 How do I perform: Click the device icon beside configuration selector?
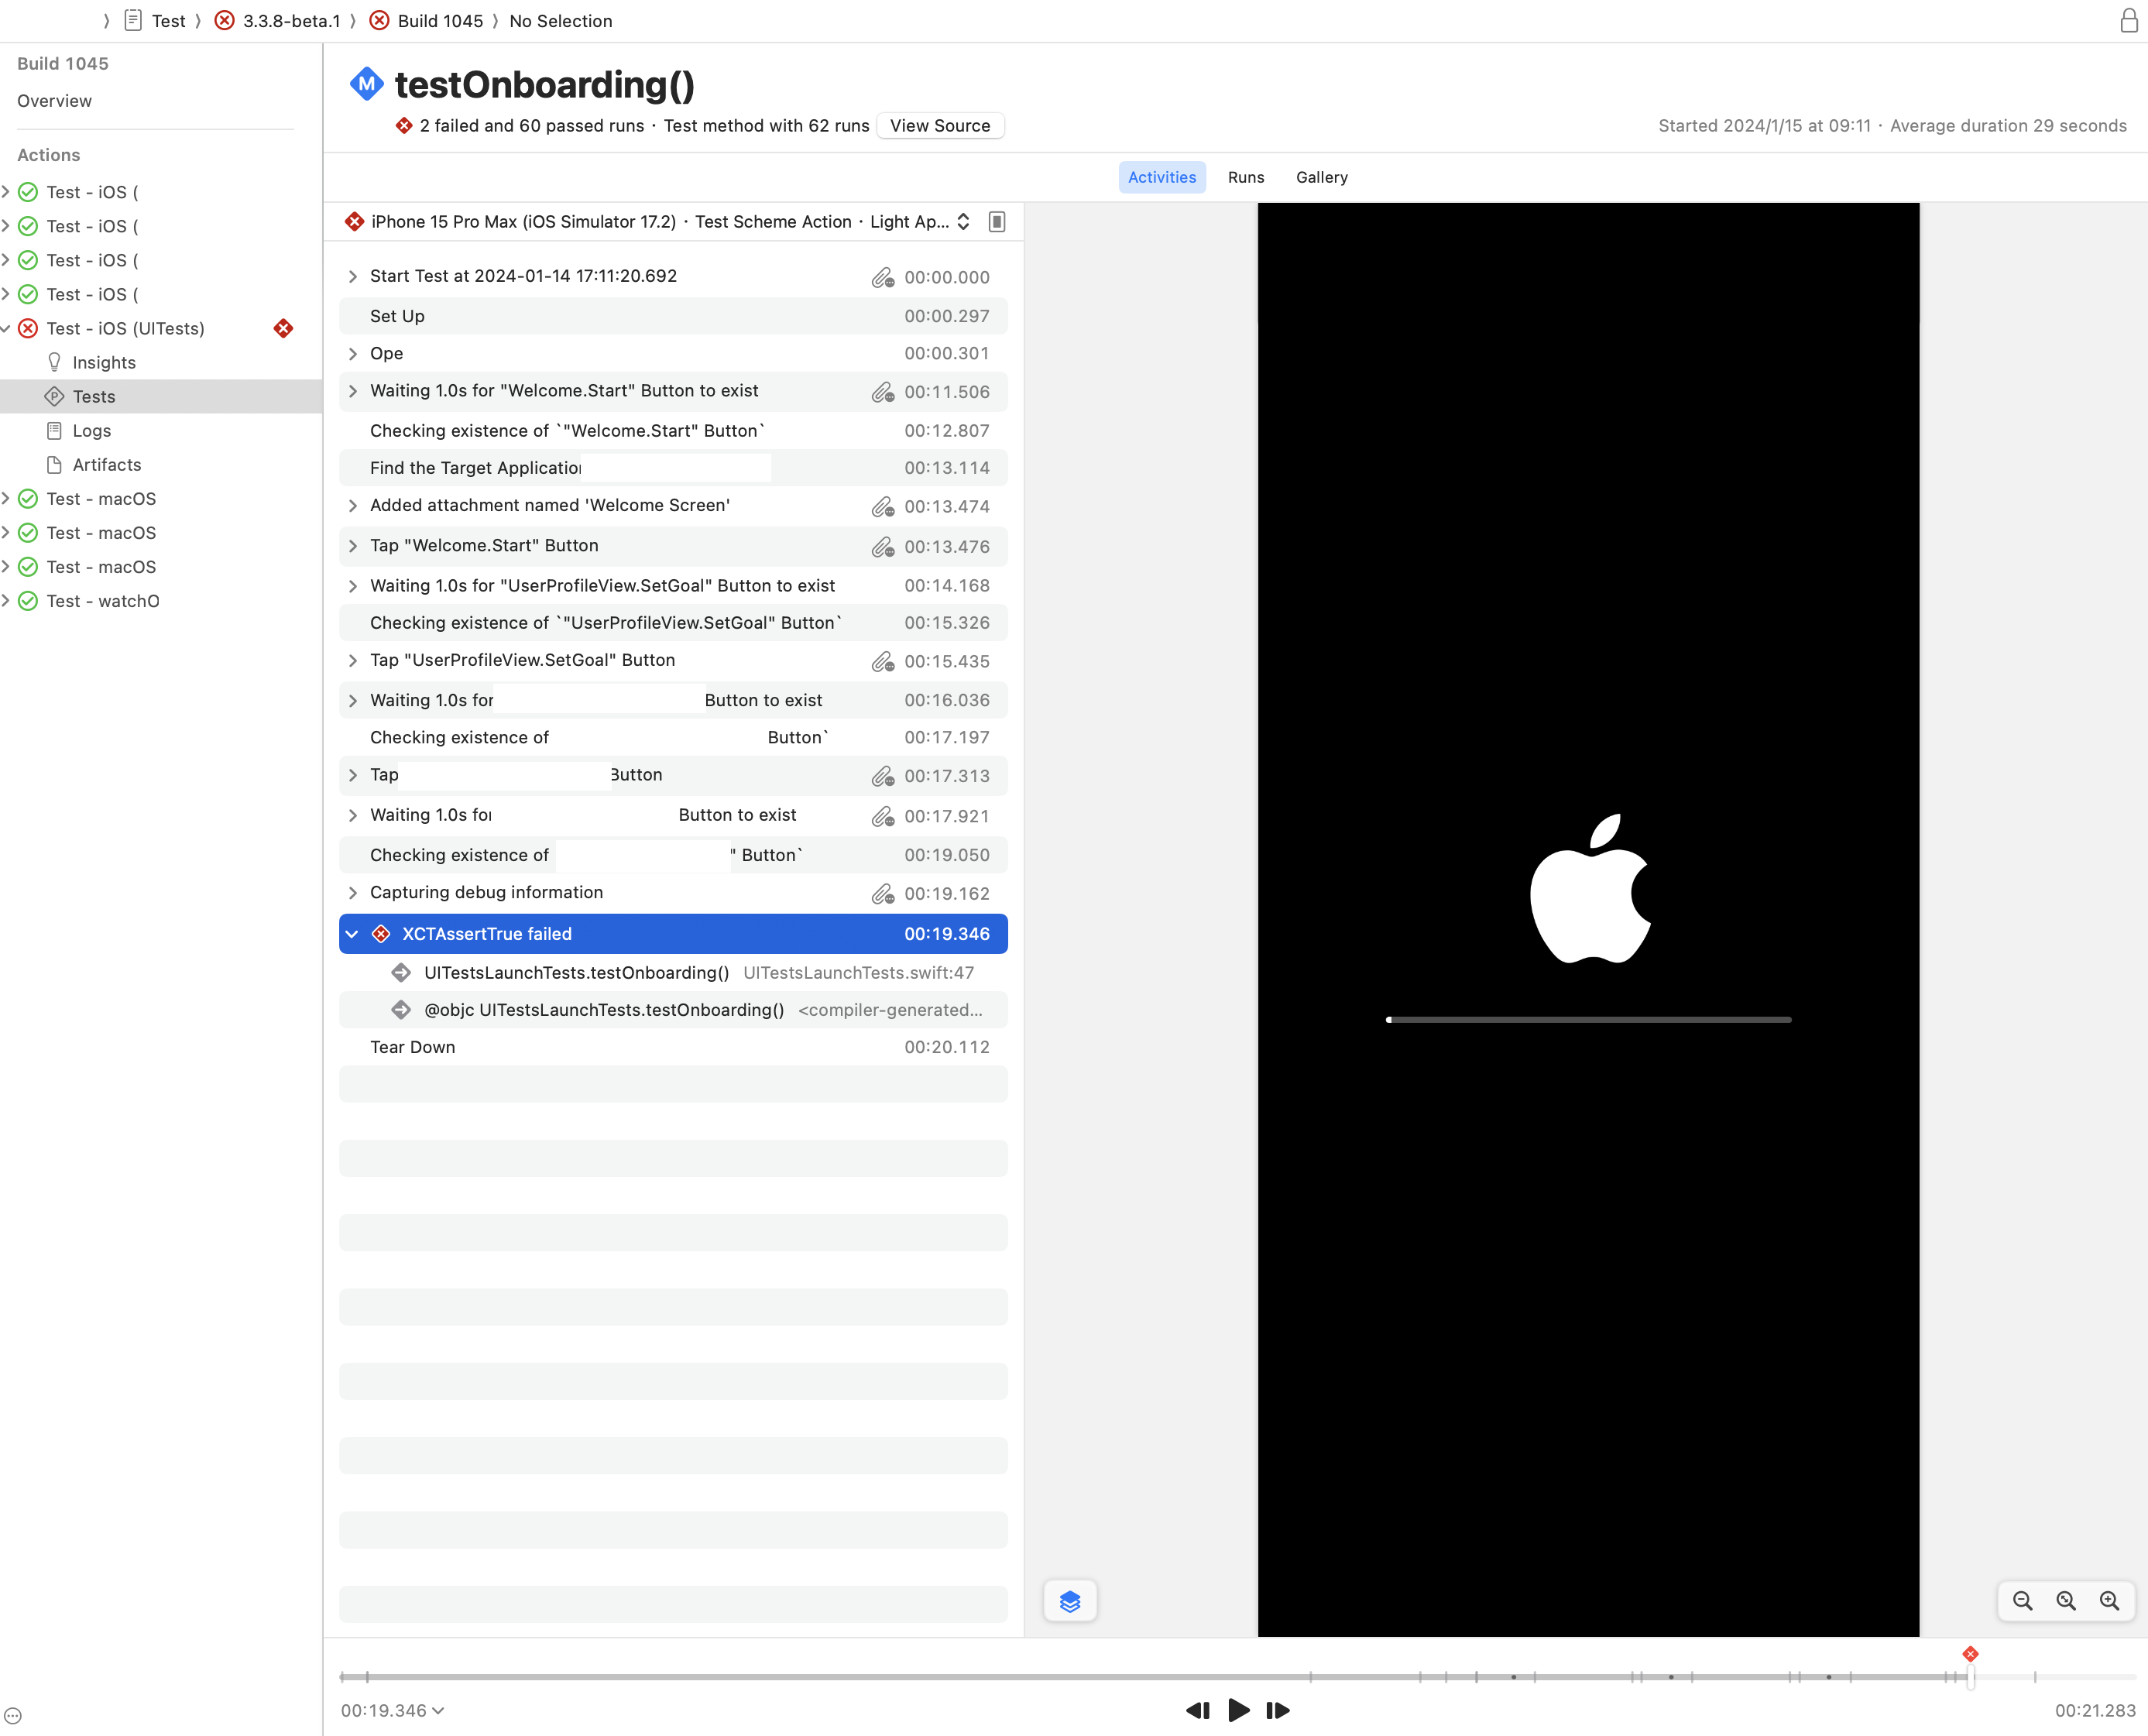[996, 222]
